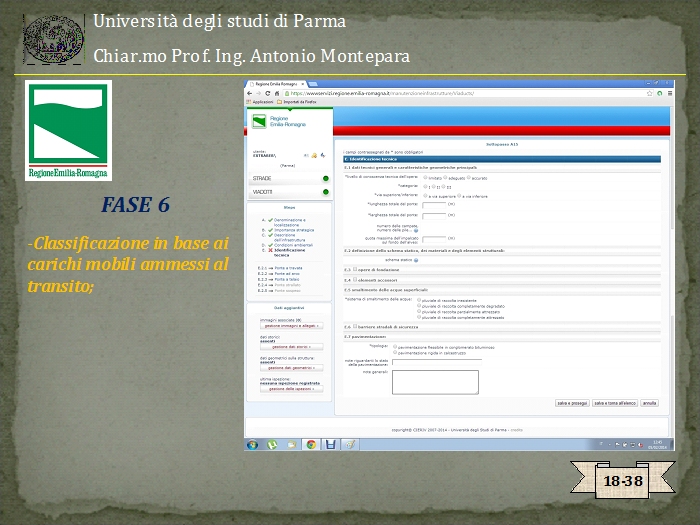Open 'Importanza strategica' step in the menu

click(x=290, y=231)
